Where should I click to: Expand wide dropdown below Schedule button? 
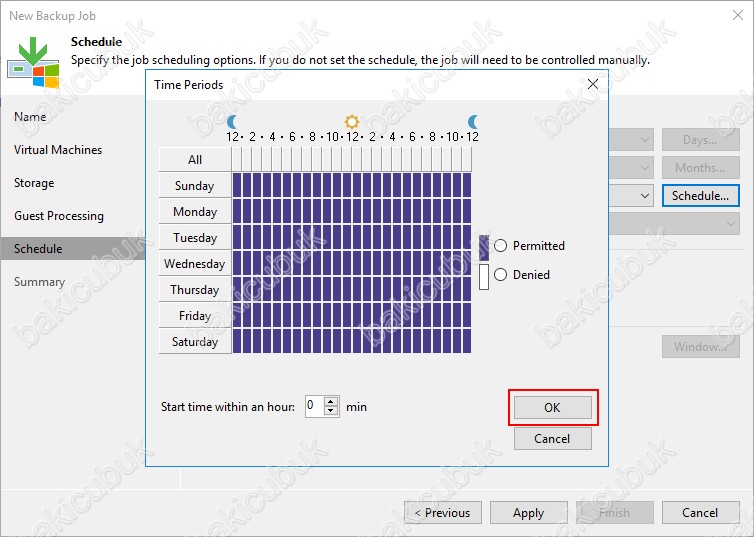pyautogui.click(x=731, y=224)
